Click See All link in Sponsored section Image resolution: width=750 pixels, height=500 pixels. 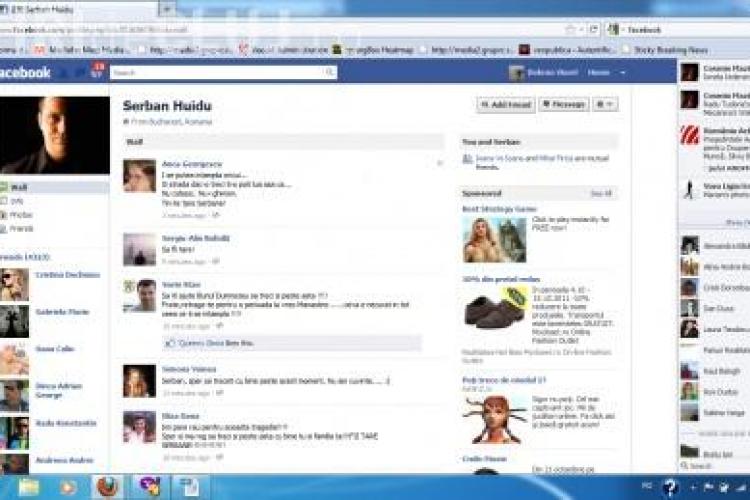[600, 193]
